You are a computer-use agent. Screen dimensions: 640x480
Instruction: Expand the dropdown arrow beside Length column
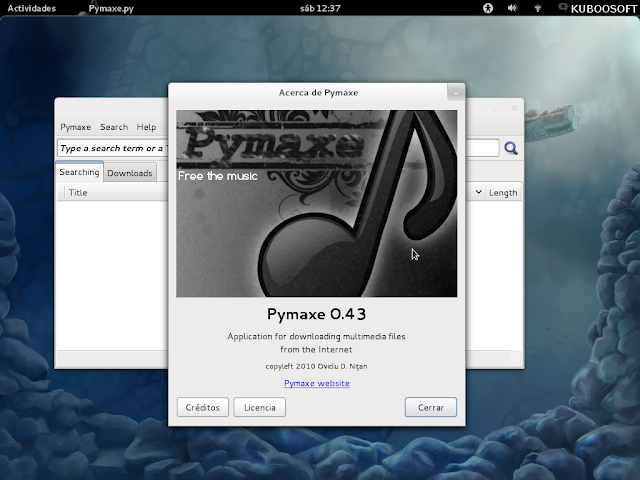click(x=478, y=192)
